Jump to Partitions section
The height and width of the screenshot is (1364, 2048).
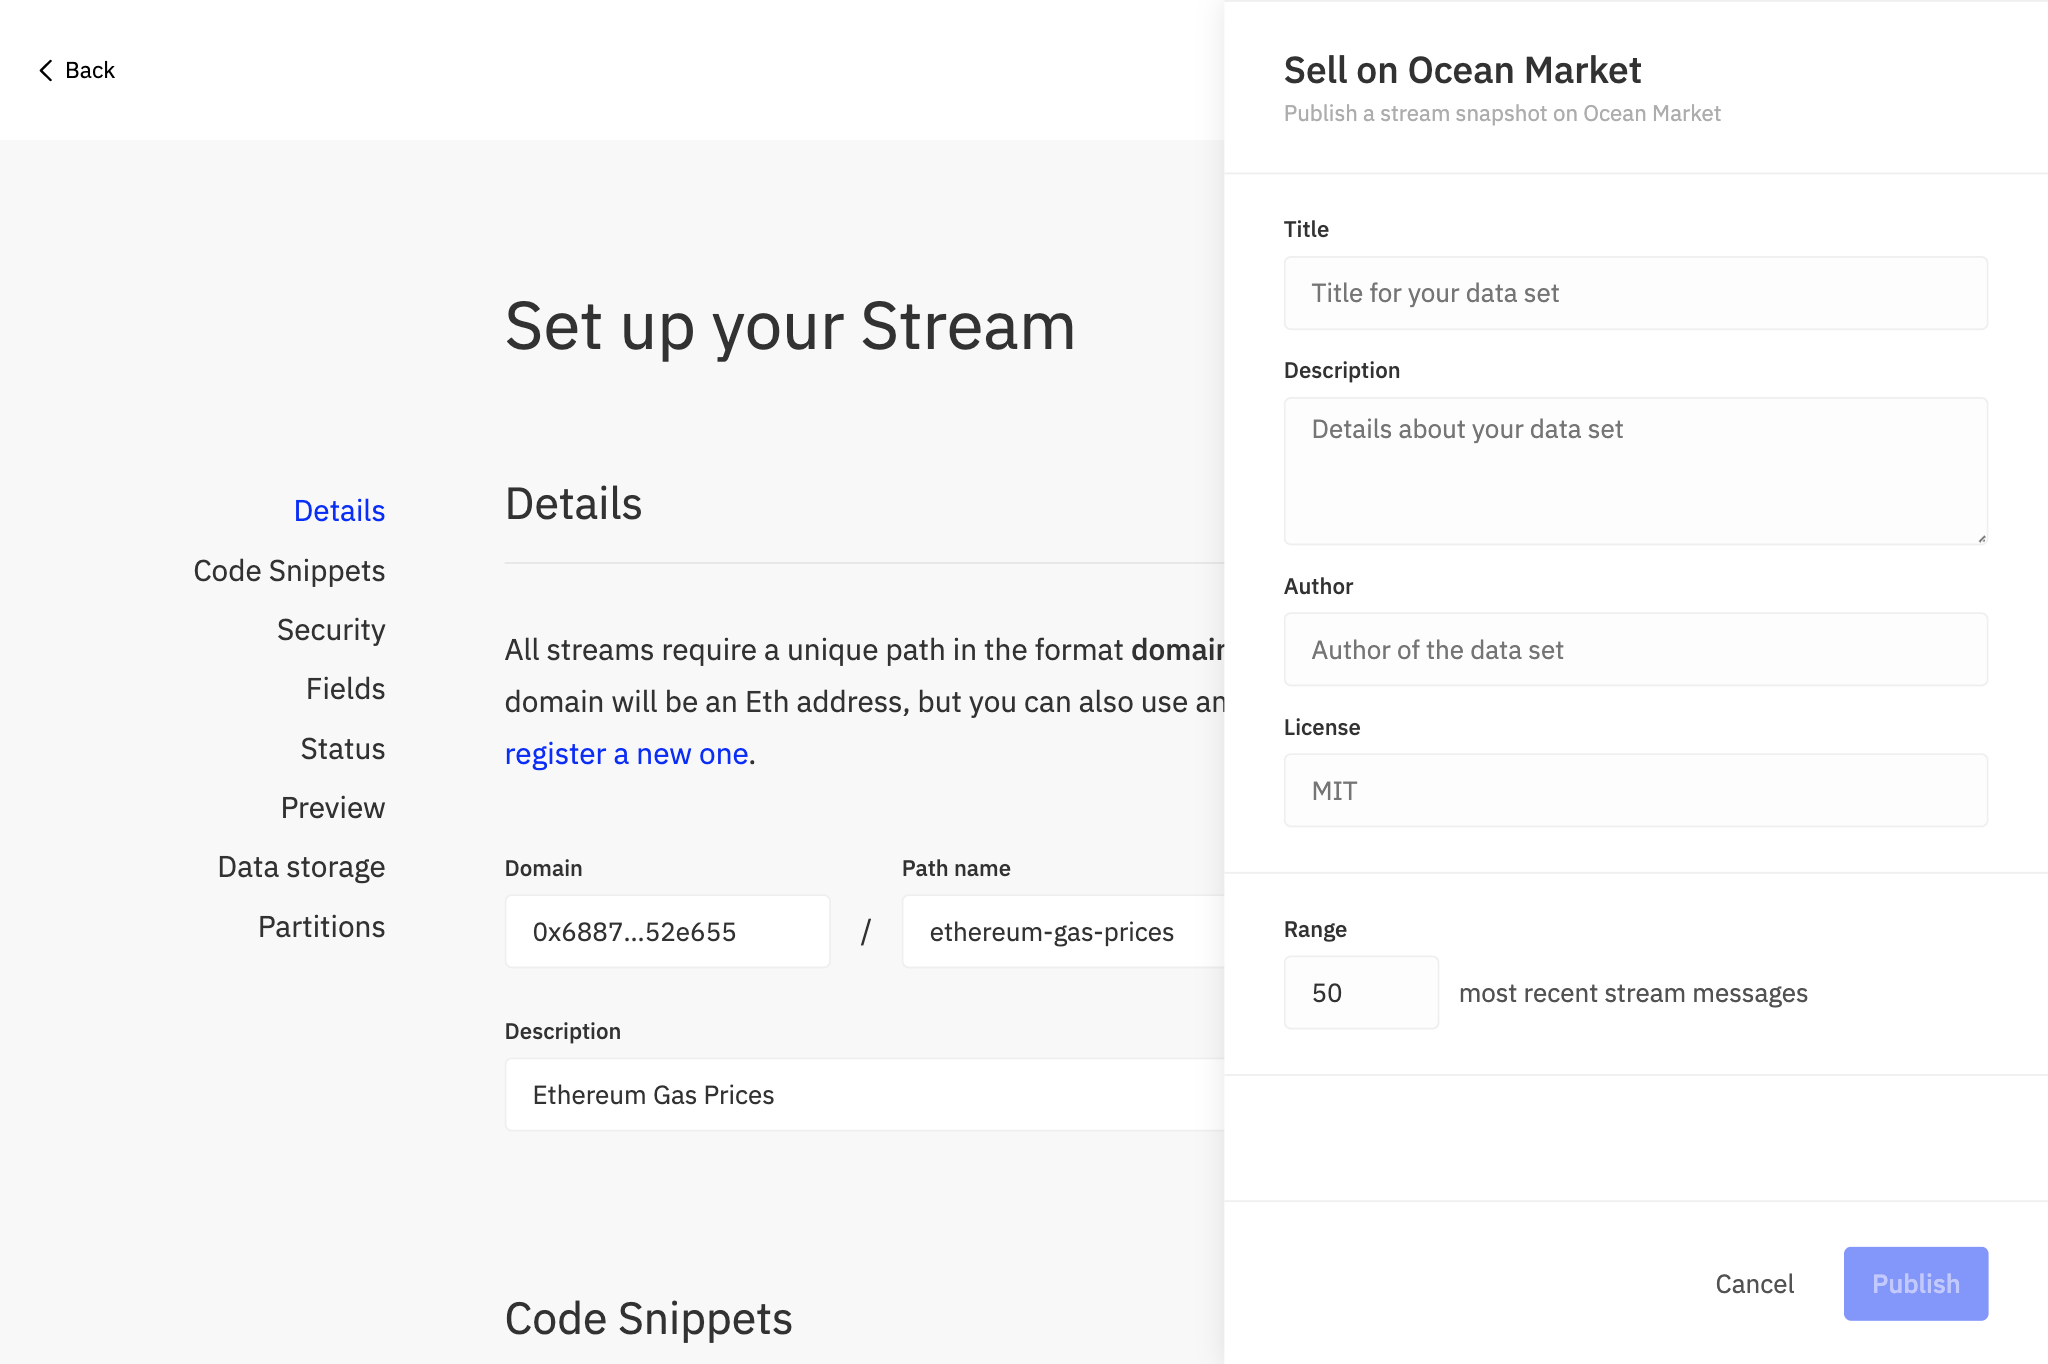(321, 927)
